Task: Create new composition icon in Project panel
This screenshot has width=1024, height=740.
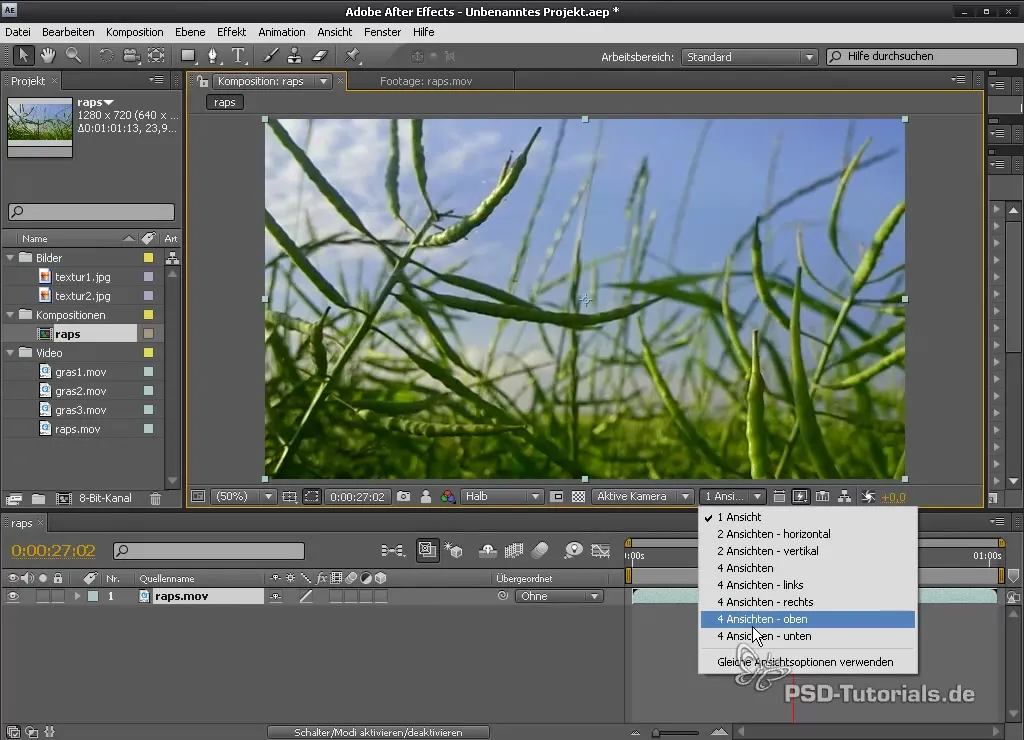Action: 63,498
